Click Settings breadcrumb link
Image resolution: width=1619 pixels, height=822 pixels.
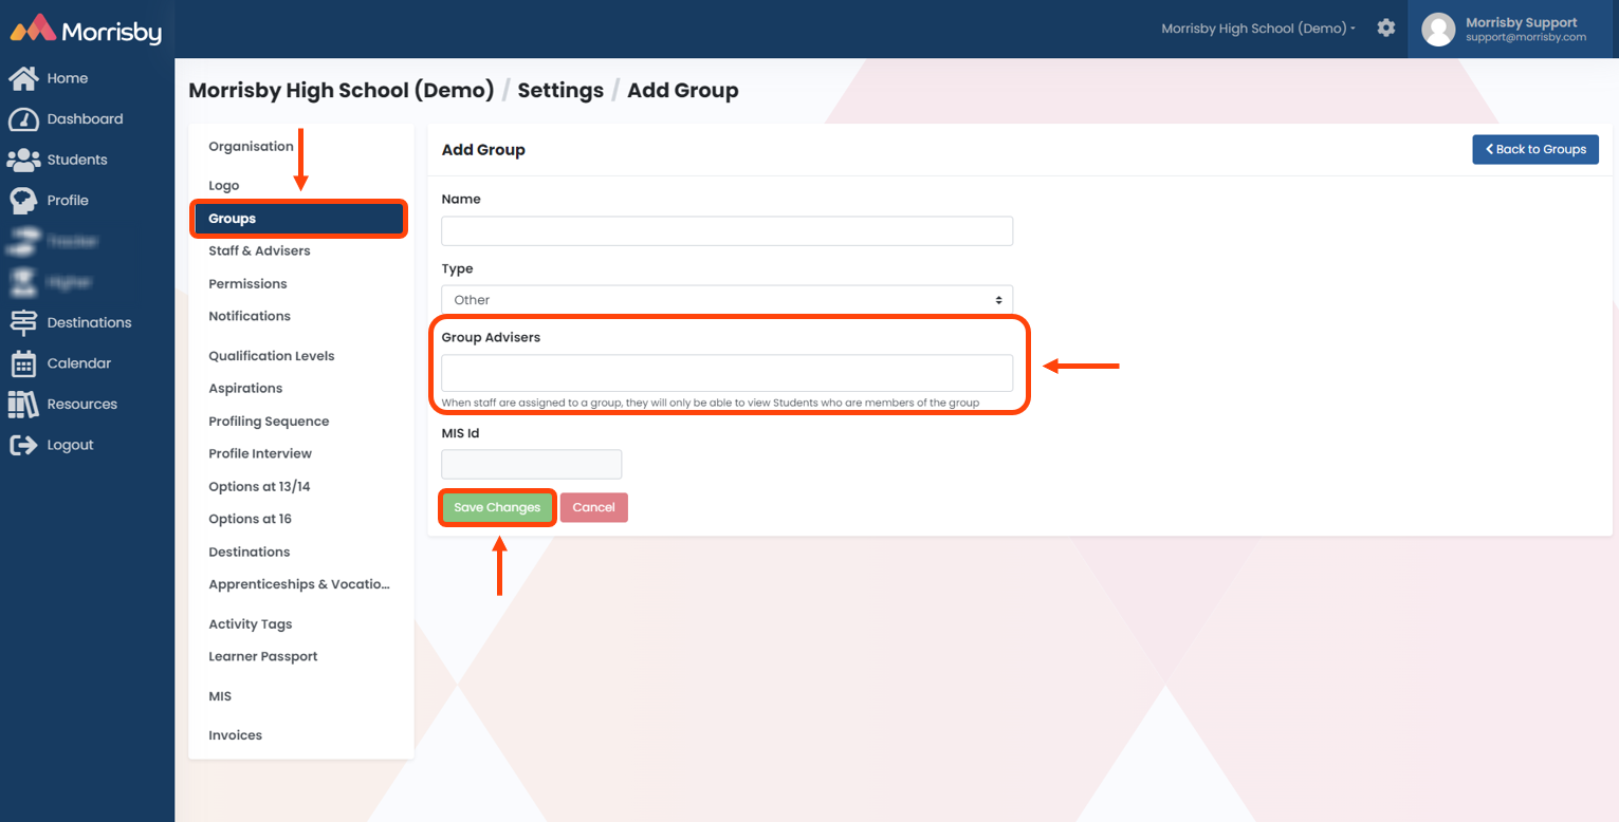pyautogui.click(x=560, y=90)
